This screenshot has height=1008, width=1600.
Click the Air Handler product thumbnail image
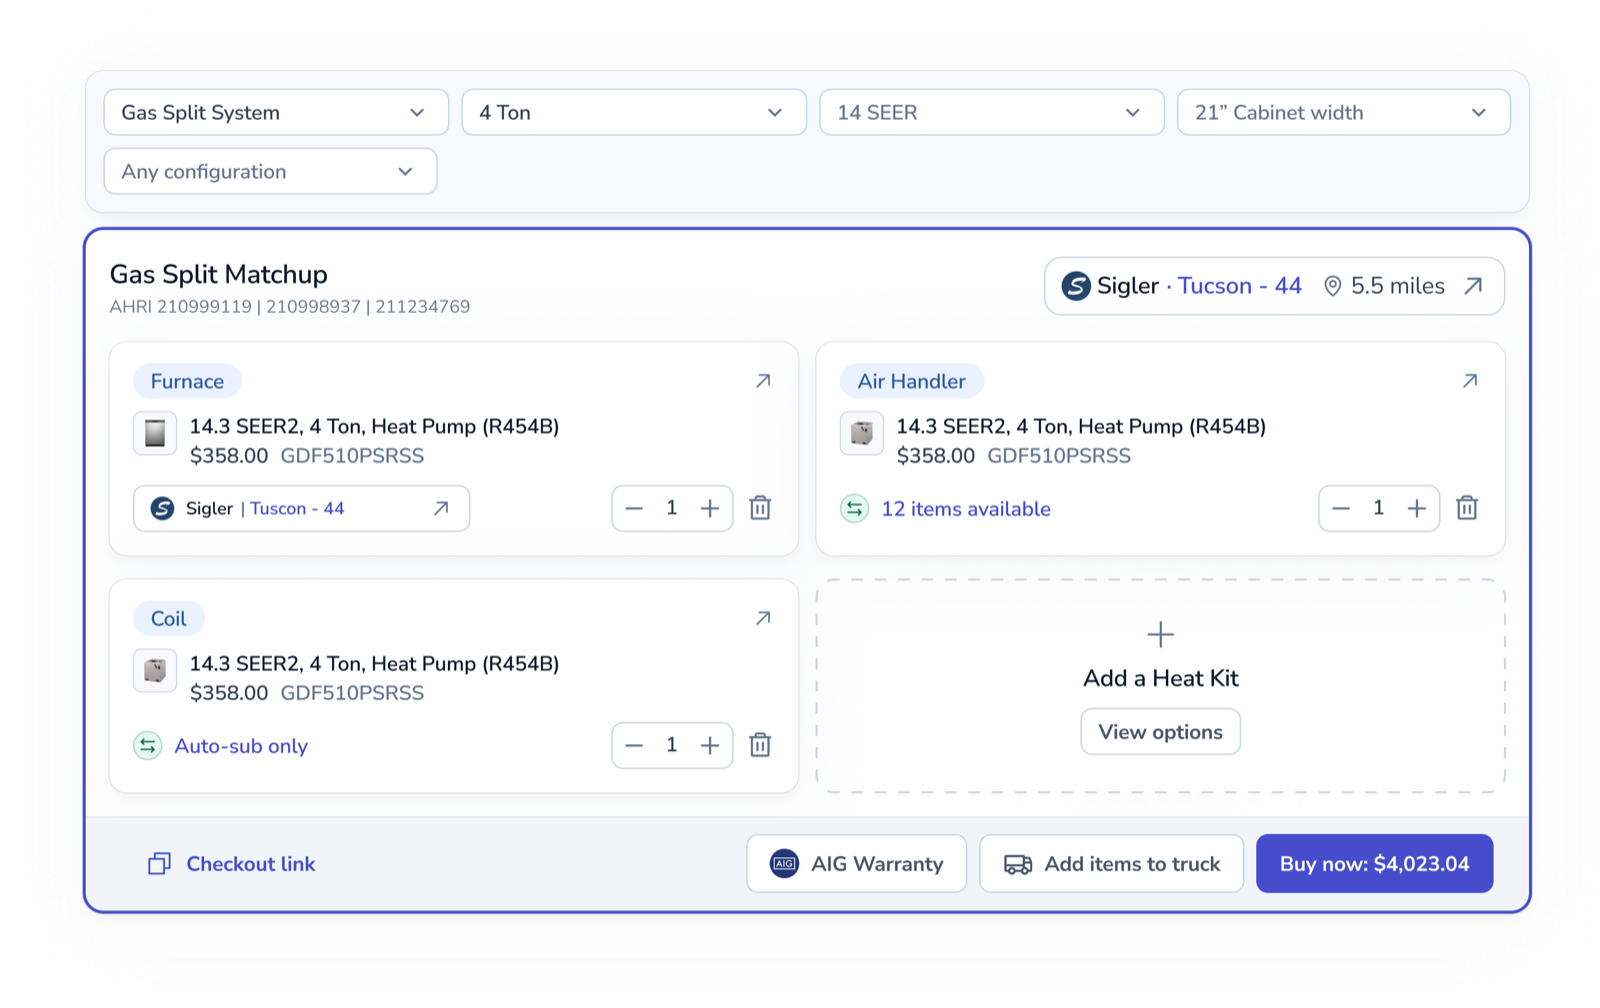coord(861,433)
